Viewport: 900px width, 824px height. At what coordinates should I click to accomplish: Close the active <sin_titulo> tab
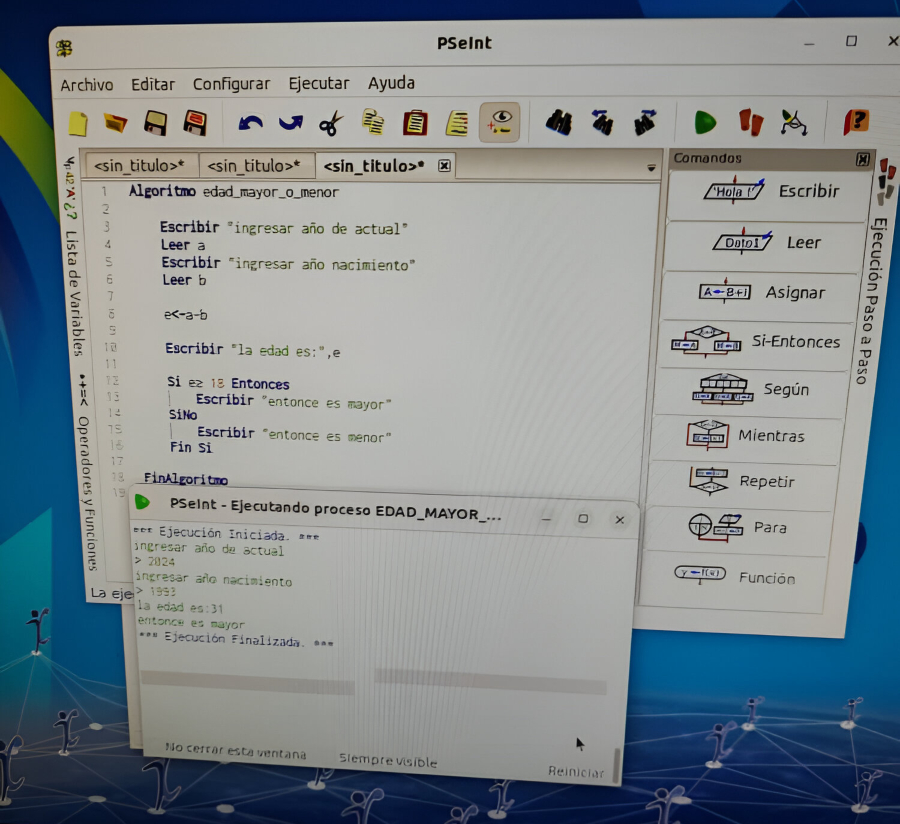(x=444, y=166)
